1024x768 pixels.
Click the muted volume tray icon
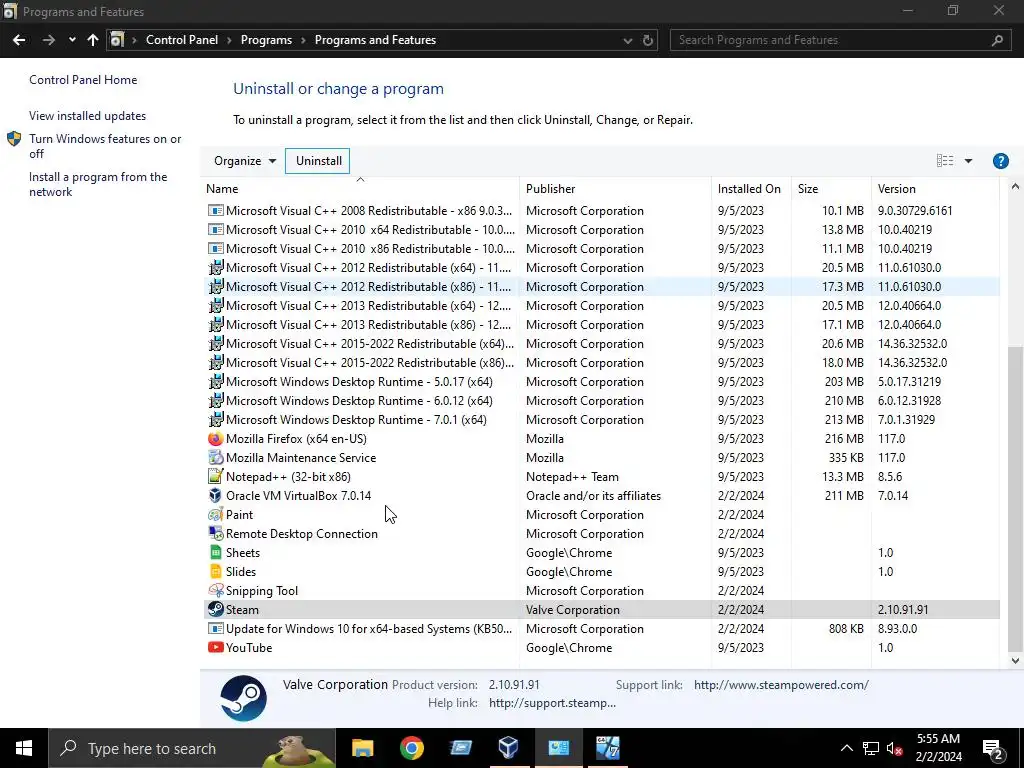(894, 748)
